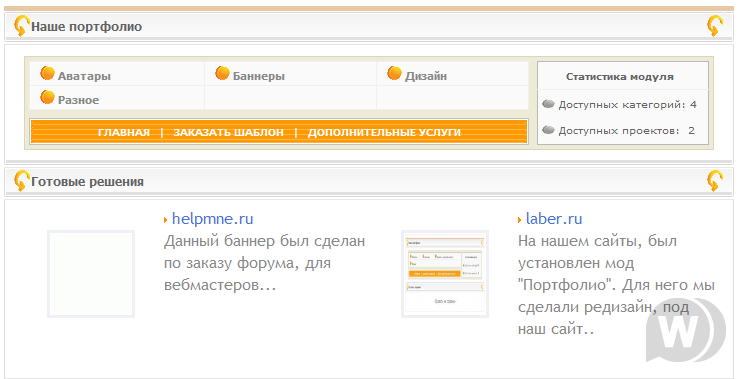
Task: Go to ГЛАВНАЯ in orange menu
Action: pyautogui.click(x=124, y=133)
